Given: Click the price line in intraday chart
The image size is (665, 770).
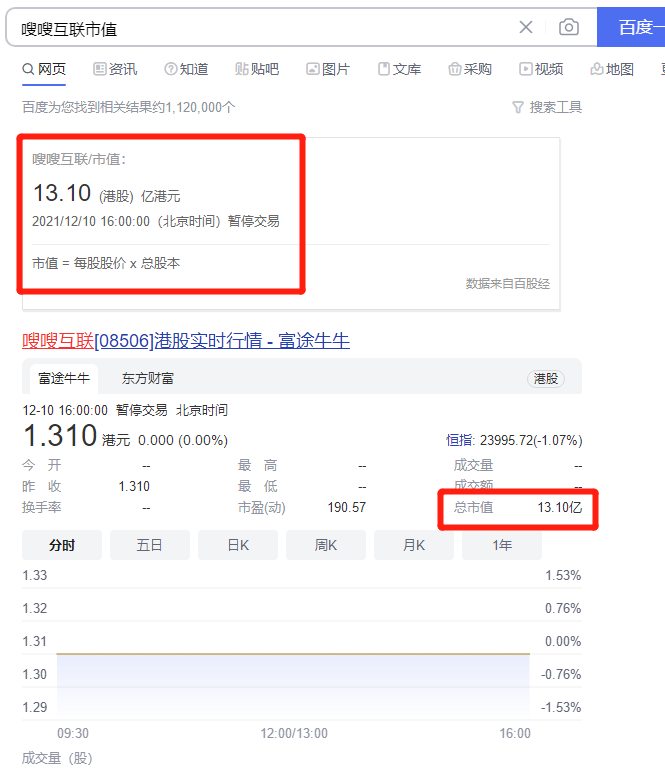Looking at the screenshot, I should (x=293, y=654).
